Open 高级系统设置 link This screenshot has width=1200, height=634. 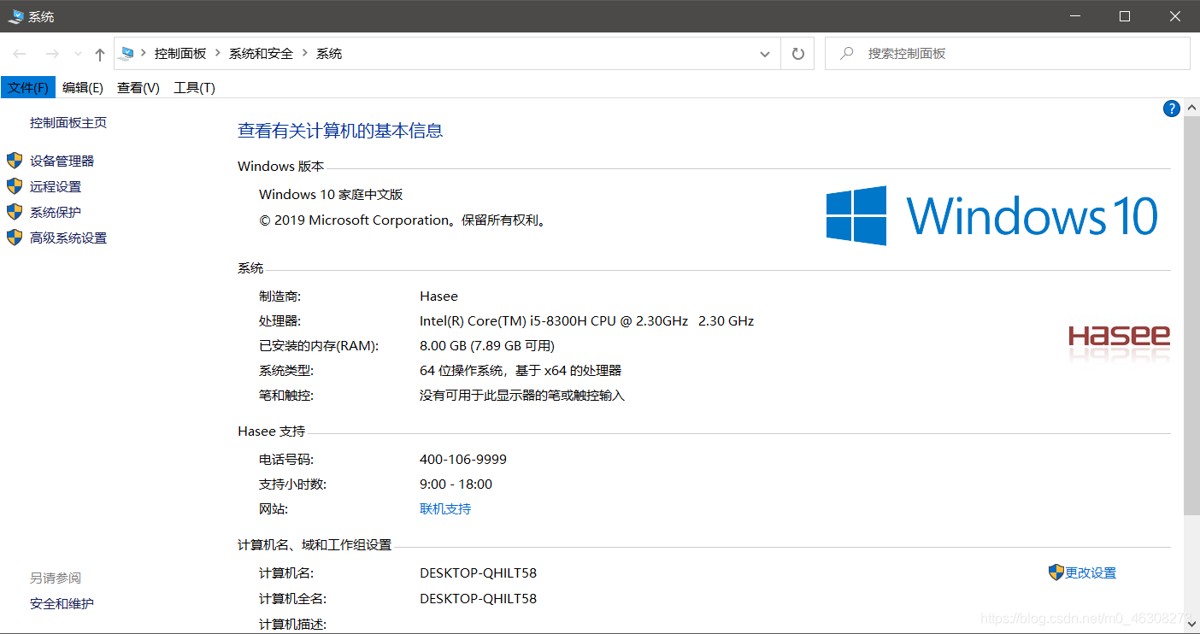pos(68,238)
